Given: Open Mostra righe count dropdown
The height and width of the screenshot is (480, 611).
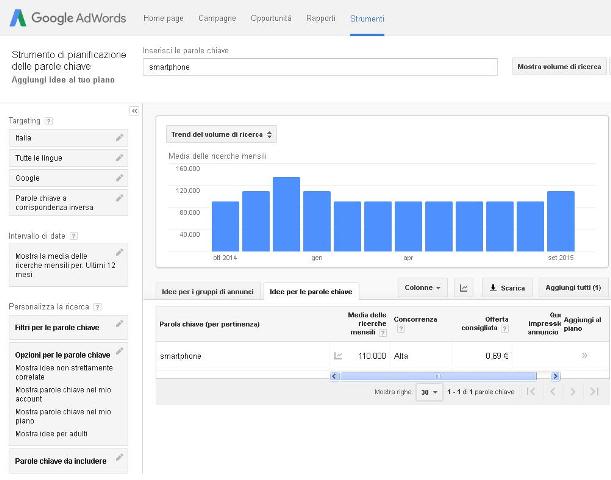Looking at the screenshot, I should [x=429, y=392].
